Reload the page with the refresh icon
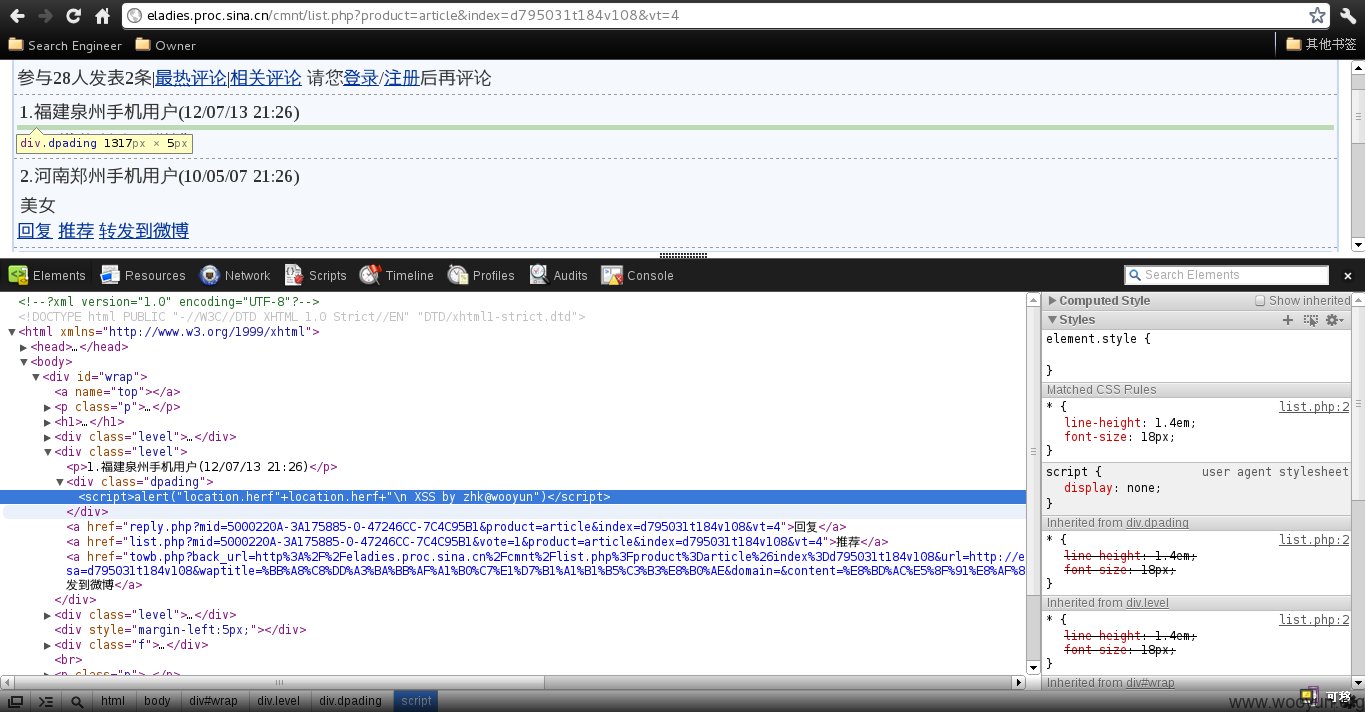 tap(73, 16)
